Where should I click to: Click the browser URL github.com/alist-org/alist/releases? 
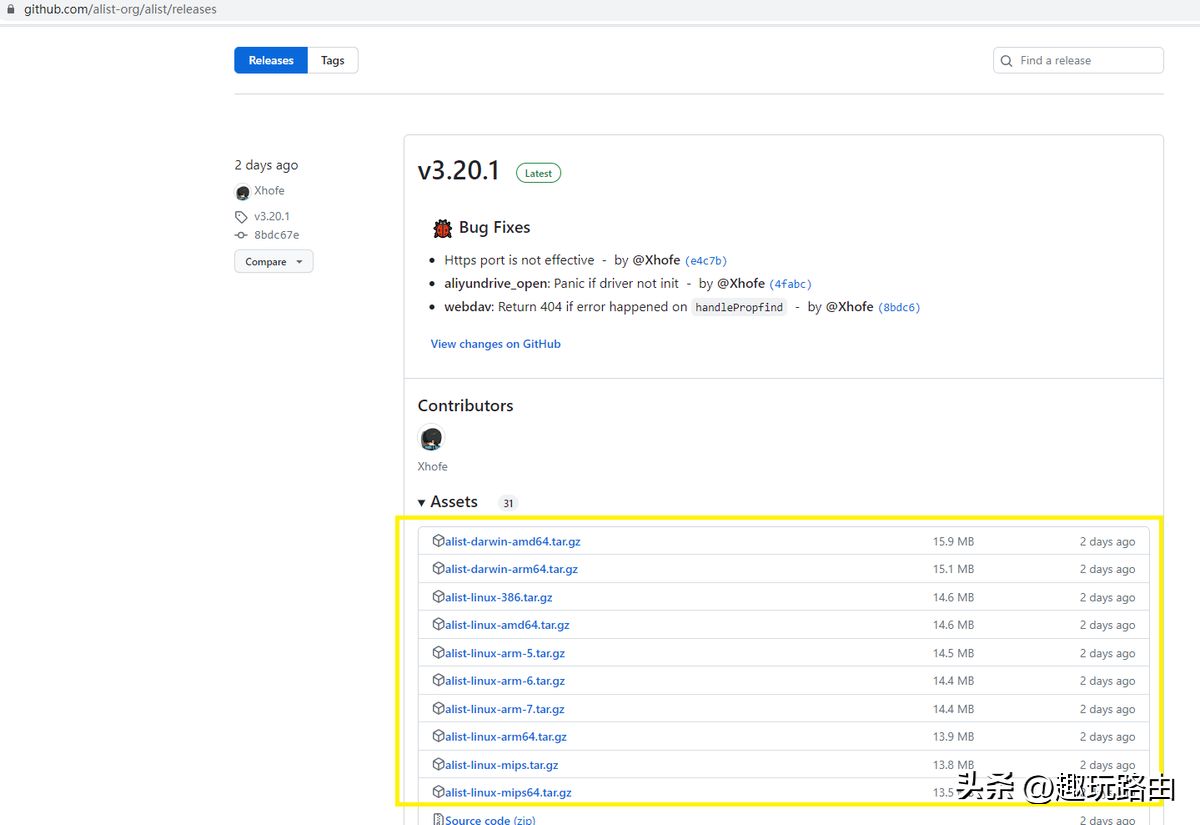click(x=120, y=9)
